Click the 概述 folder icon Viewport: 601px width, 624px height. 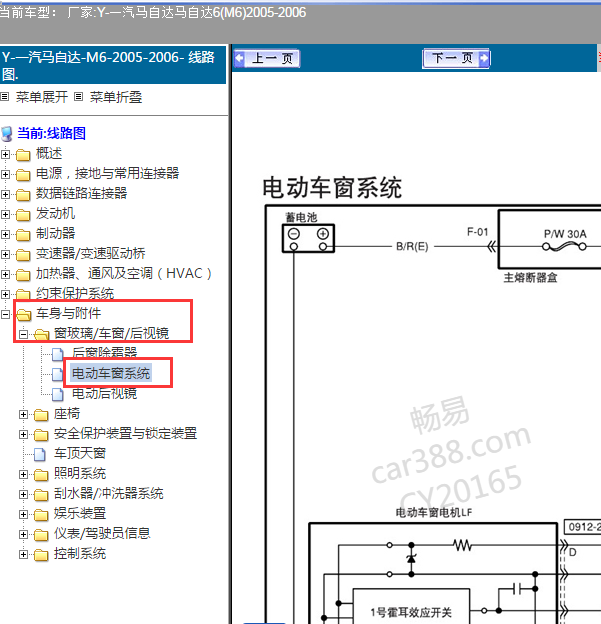[x=23, y=154]
